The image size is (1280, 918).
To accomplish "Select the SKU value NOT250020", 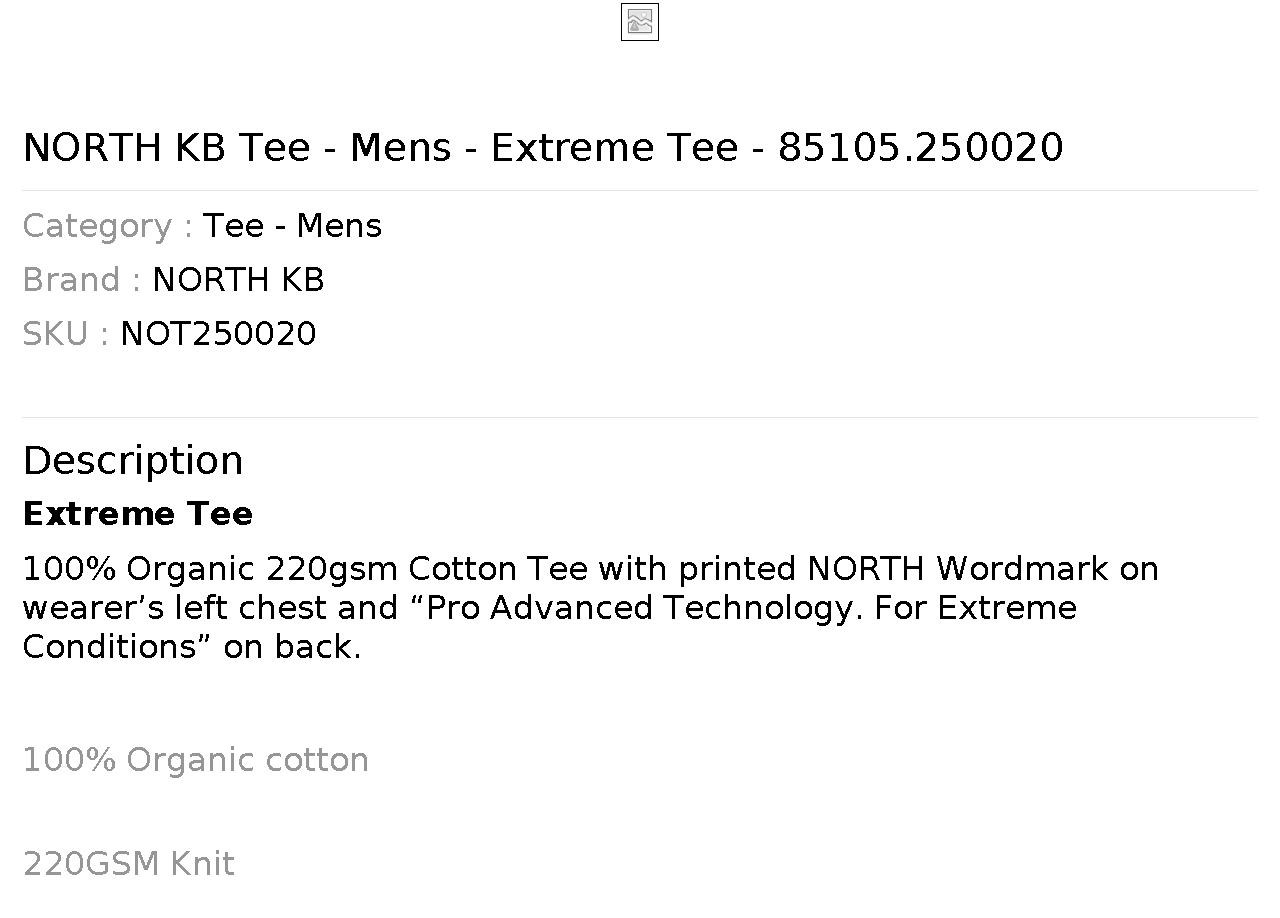I will 218,334.
